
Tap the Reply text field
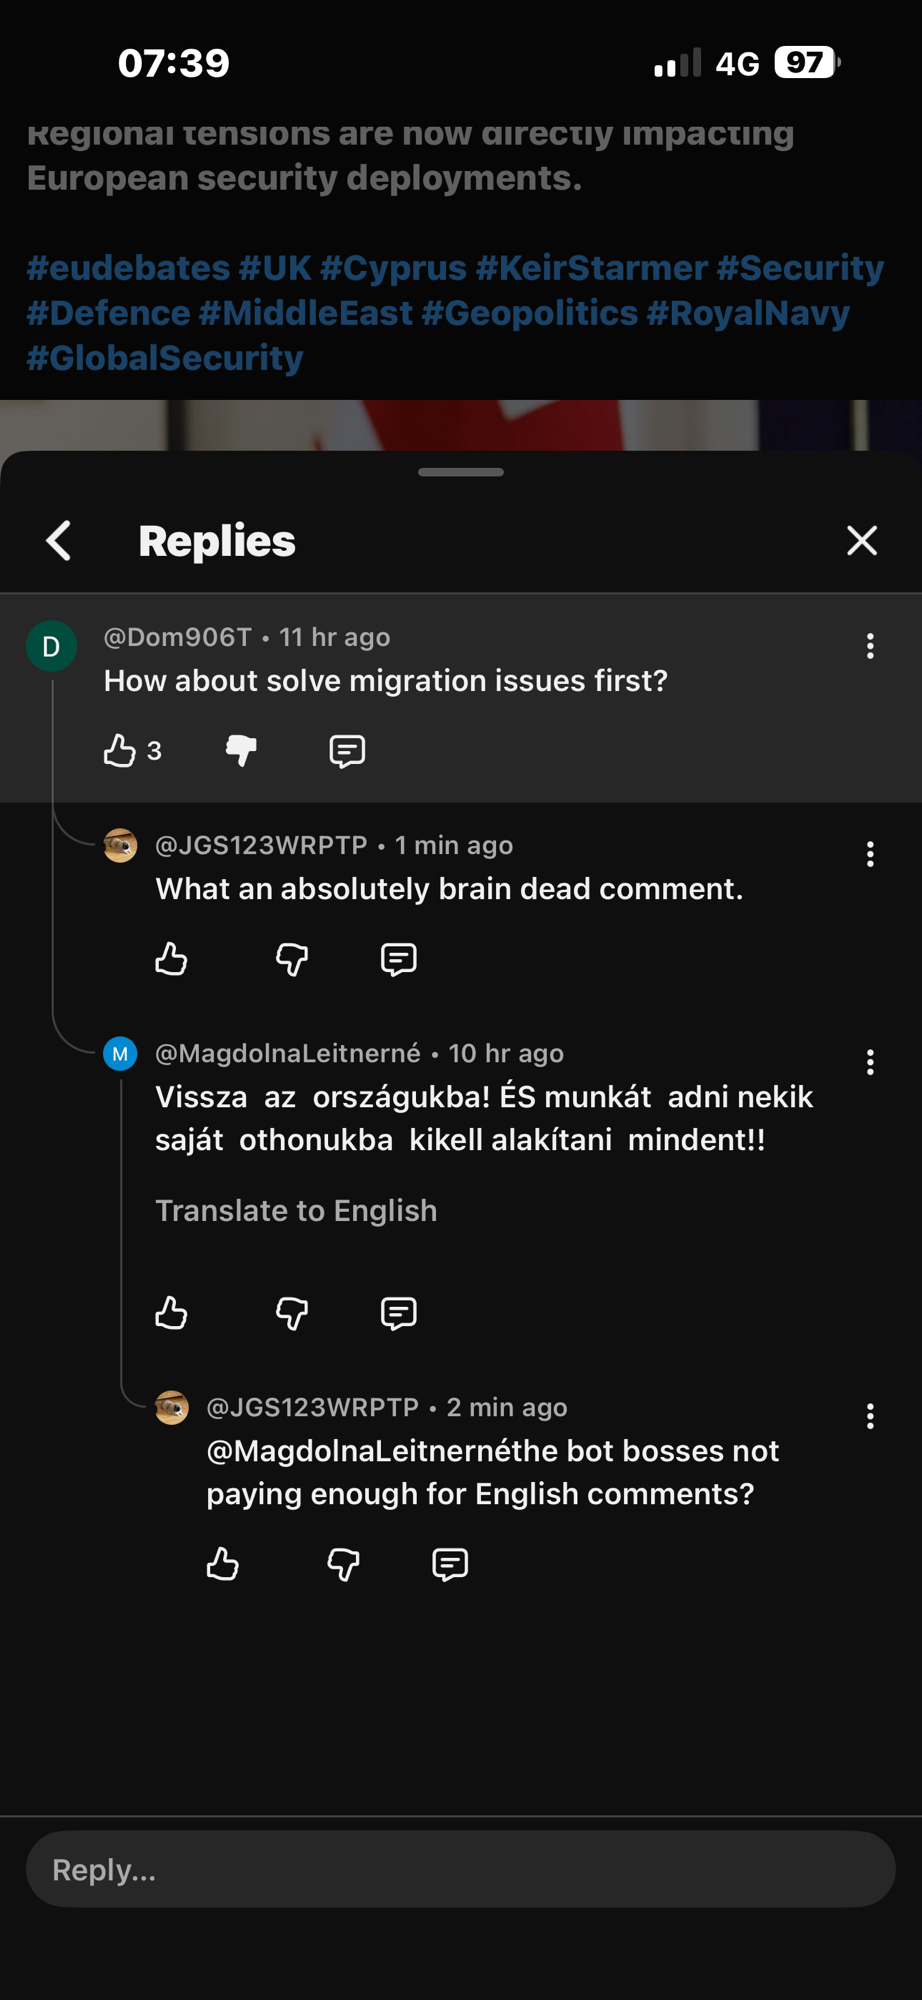[x=460, y=1870]
